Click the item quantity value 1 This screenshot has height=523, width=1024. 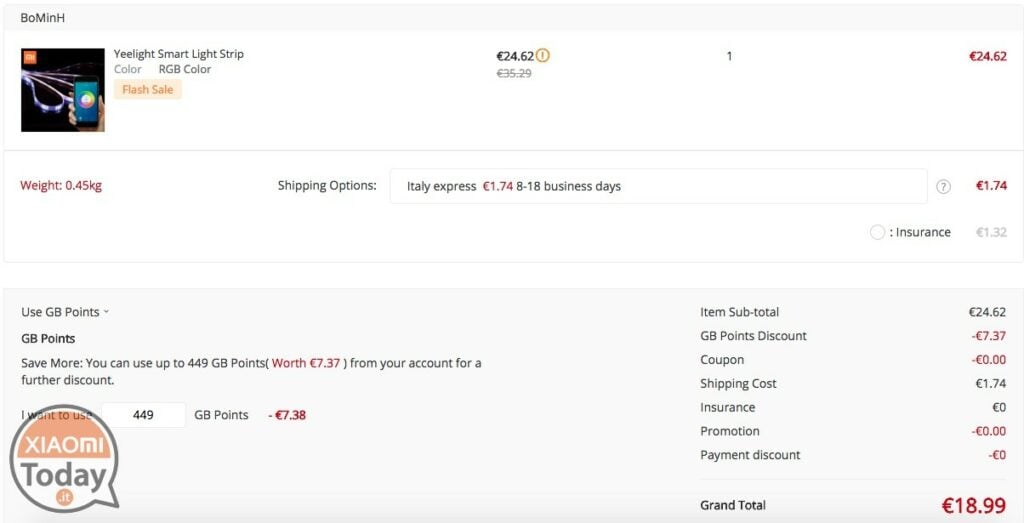pos(729,56)
